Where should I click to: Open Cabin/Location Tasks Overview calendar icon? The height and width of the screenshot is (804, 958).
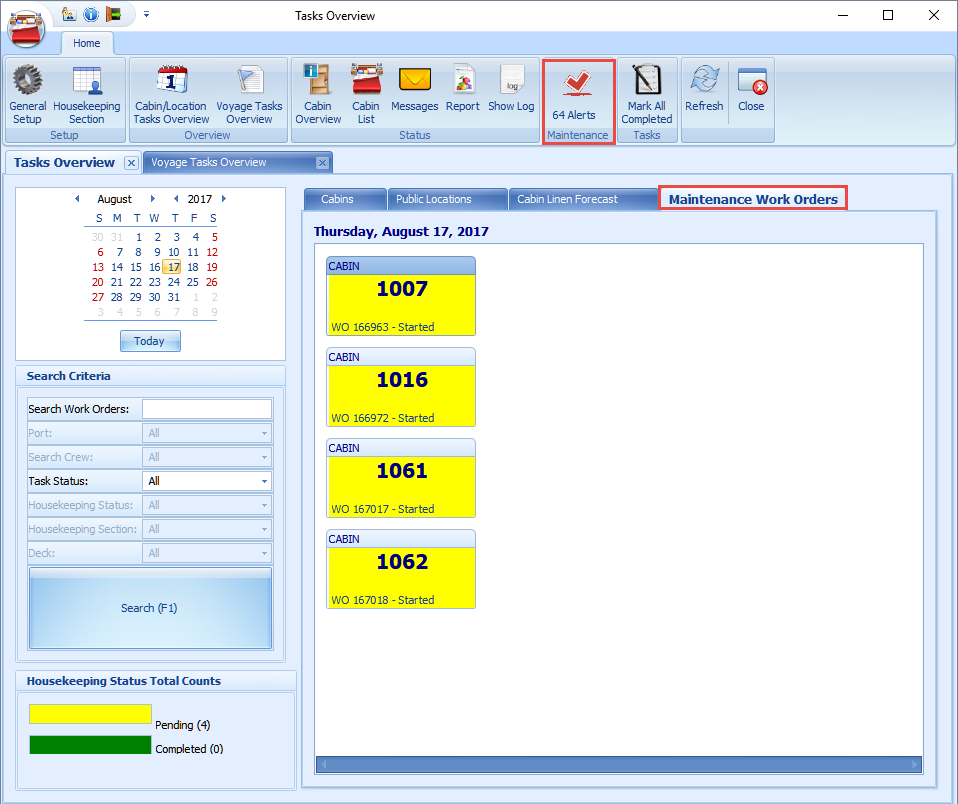pos(170,90)
